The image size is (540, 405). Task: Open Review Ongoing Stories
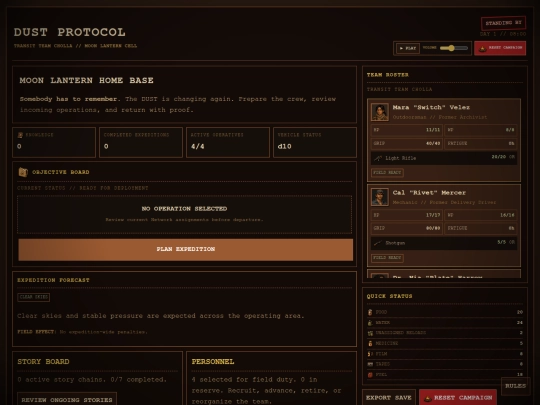tap(67, 399)
